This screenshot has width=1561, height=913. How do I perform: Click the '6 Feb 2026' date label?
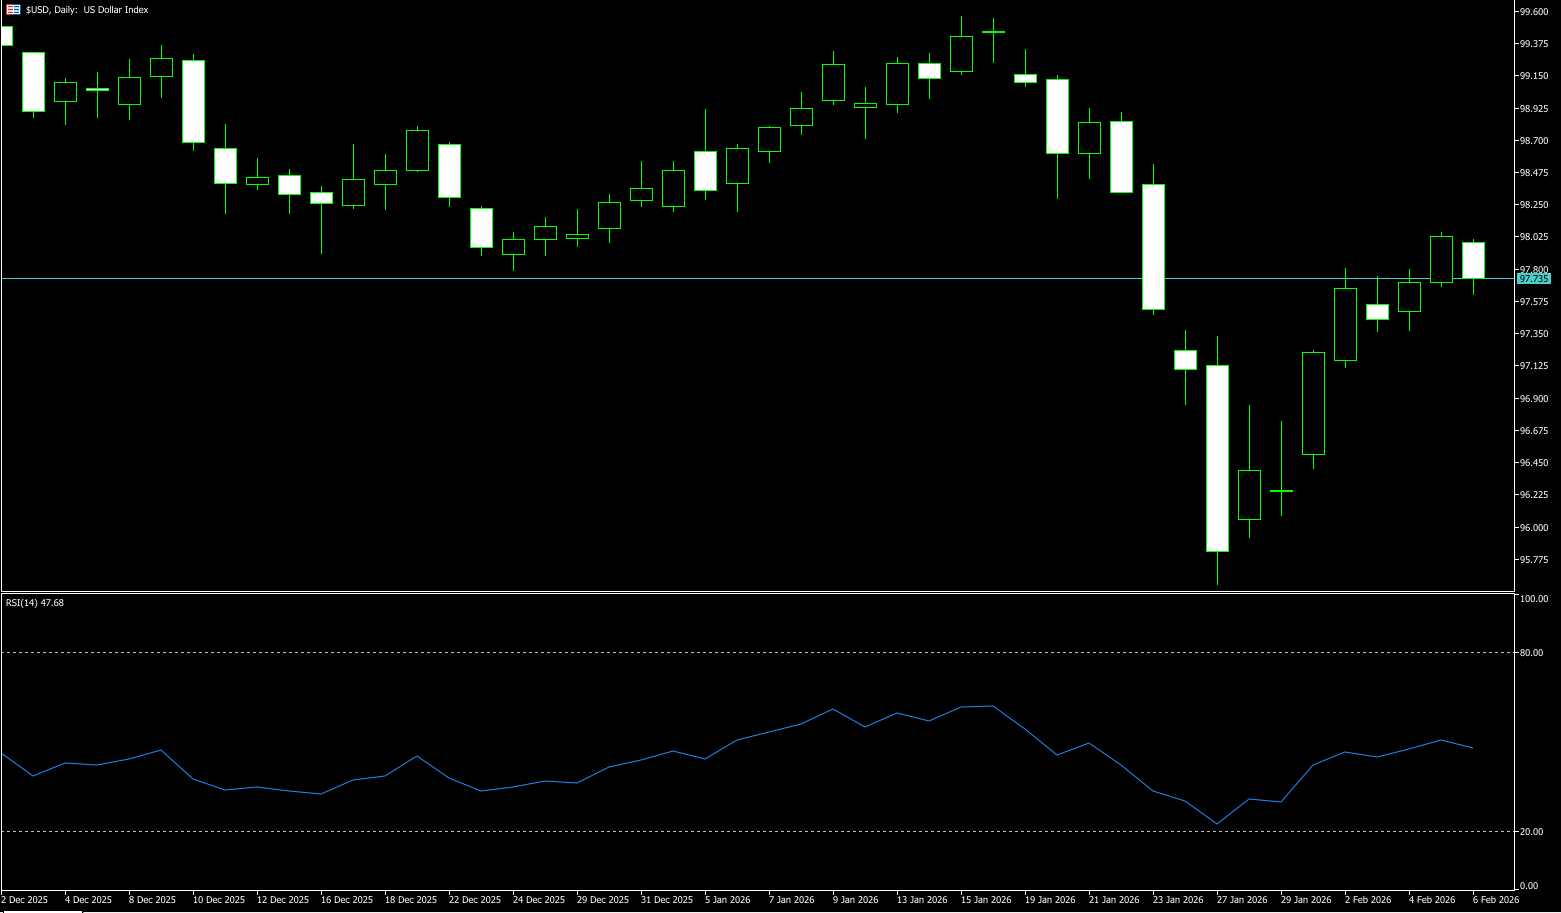point(1495,900)
